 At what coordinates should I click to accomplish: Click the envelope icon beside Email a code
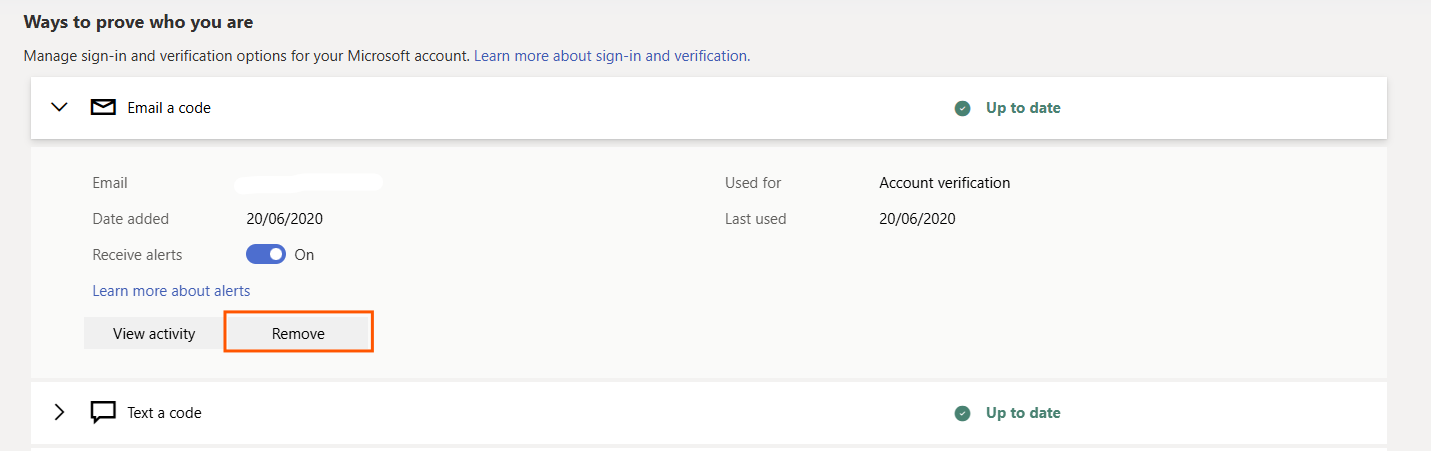pyautogui.click(x=103, y=107)
